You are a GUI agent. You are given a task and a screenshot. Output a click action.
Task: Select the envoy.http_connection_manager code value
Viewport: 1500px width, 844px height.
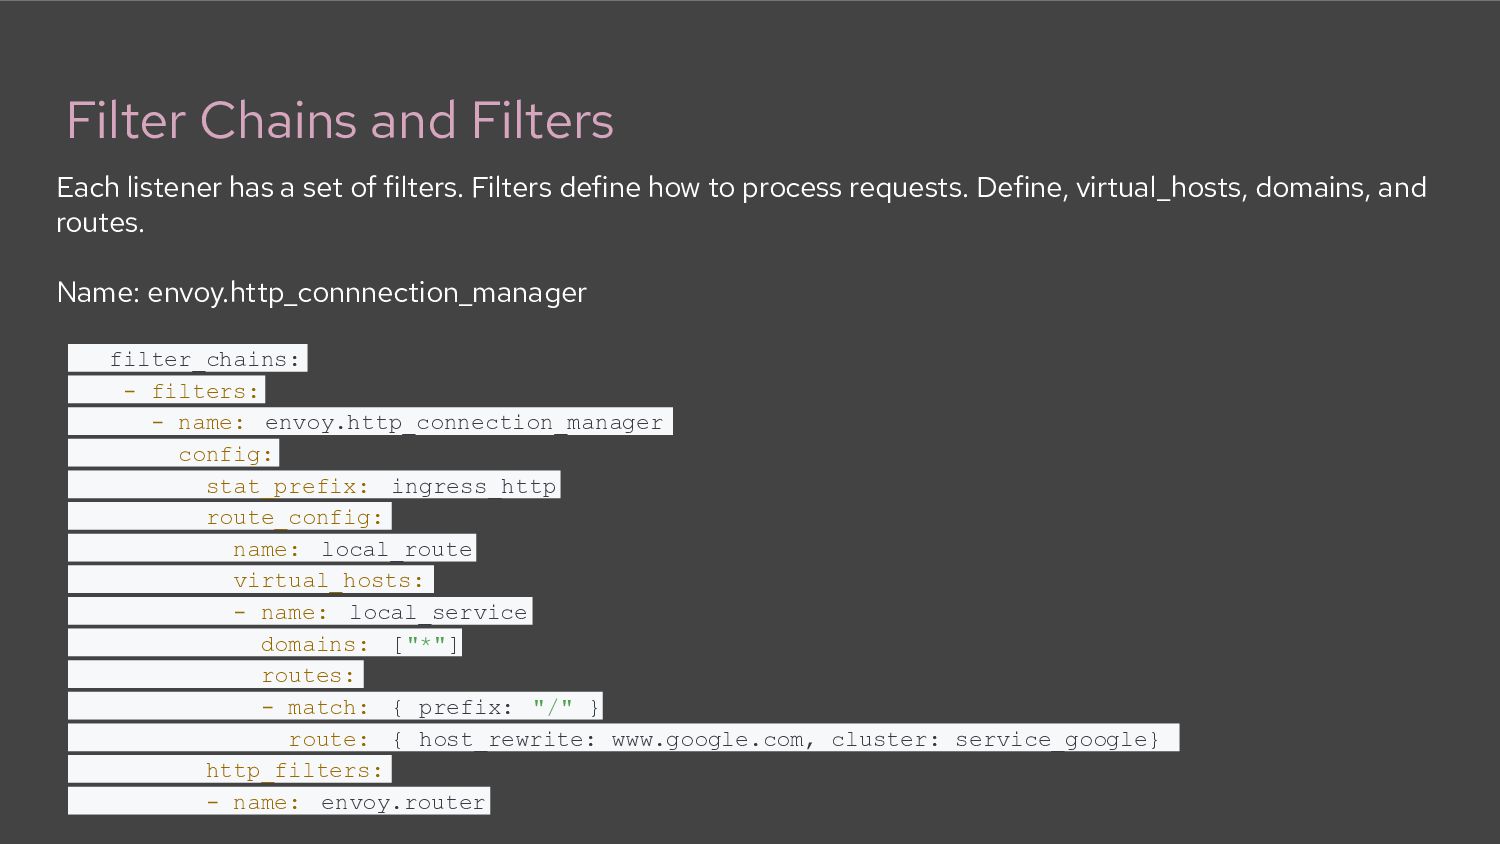tap(464, 422)
